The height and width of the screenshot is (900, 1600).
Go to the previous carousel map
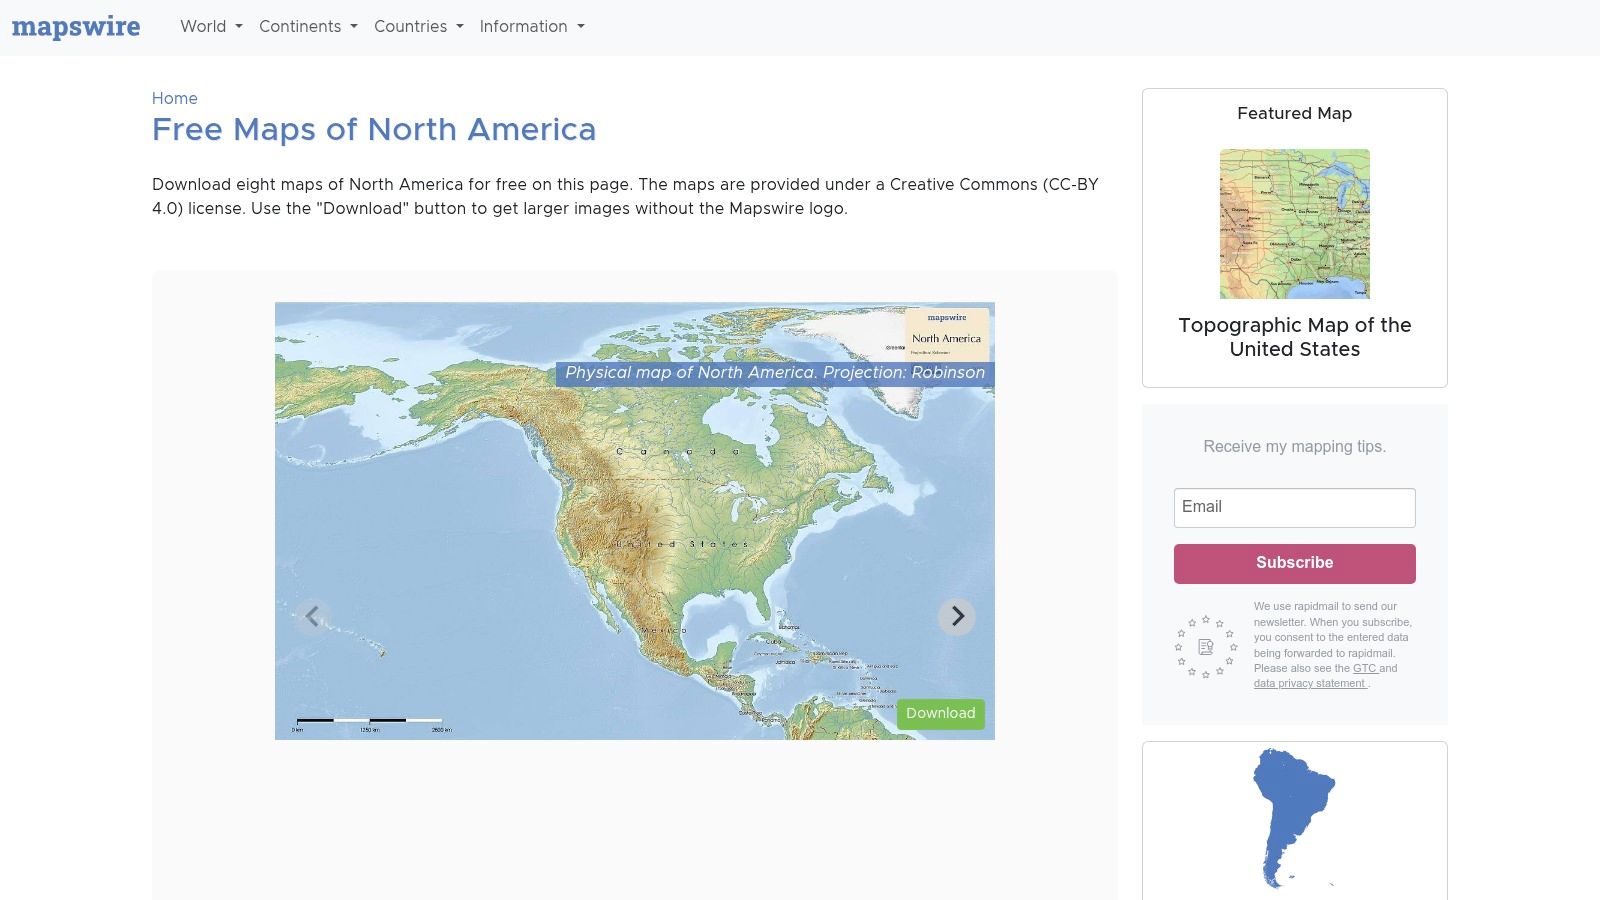coord(312,616)
